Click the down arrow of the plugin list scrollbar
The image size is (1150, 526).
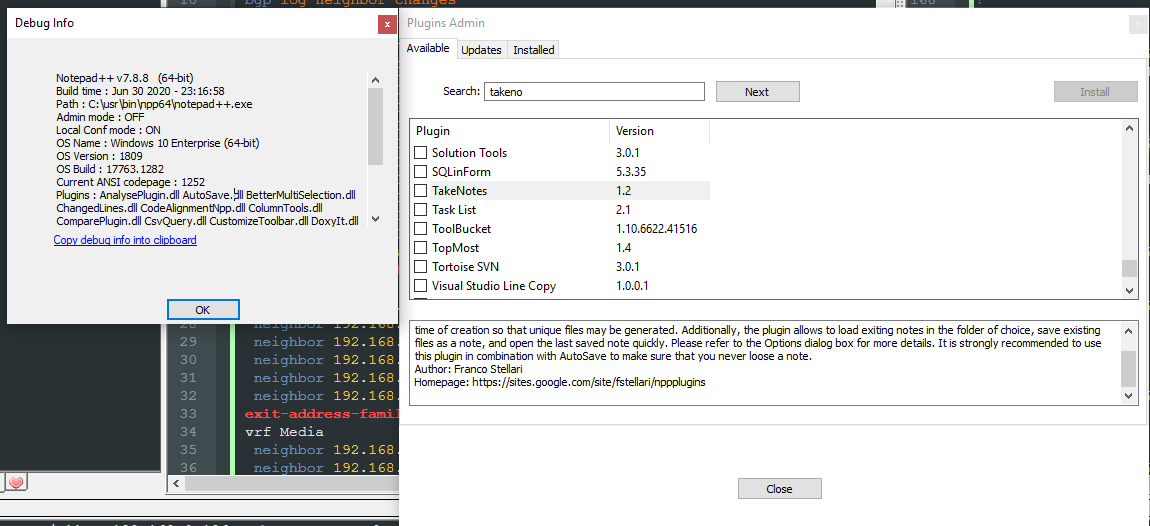(x=1129, y=291)
